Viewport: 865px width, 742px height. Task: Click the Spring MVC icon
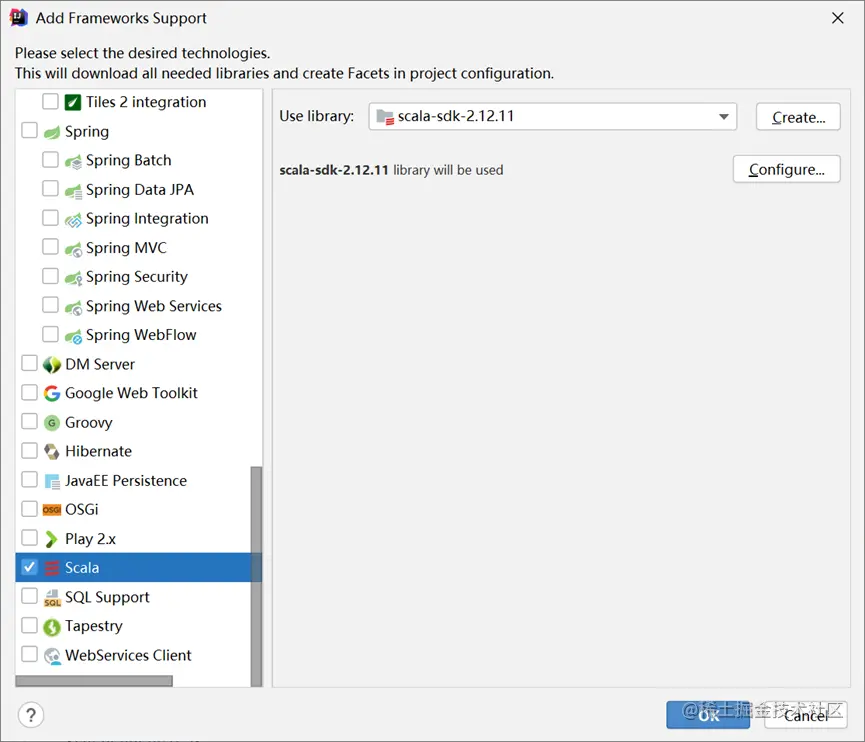point(73,249)
